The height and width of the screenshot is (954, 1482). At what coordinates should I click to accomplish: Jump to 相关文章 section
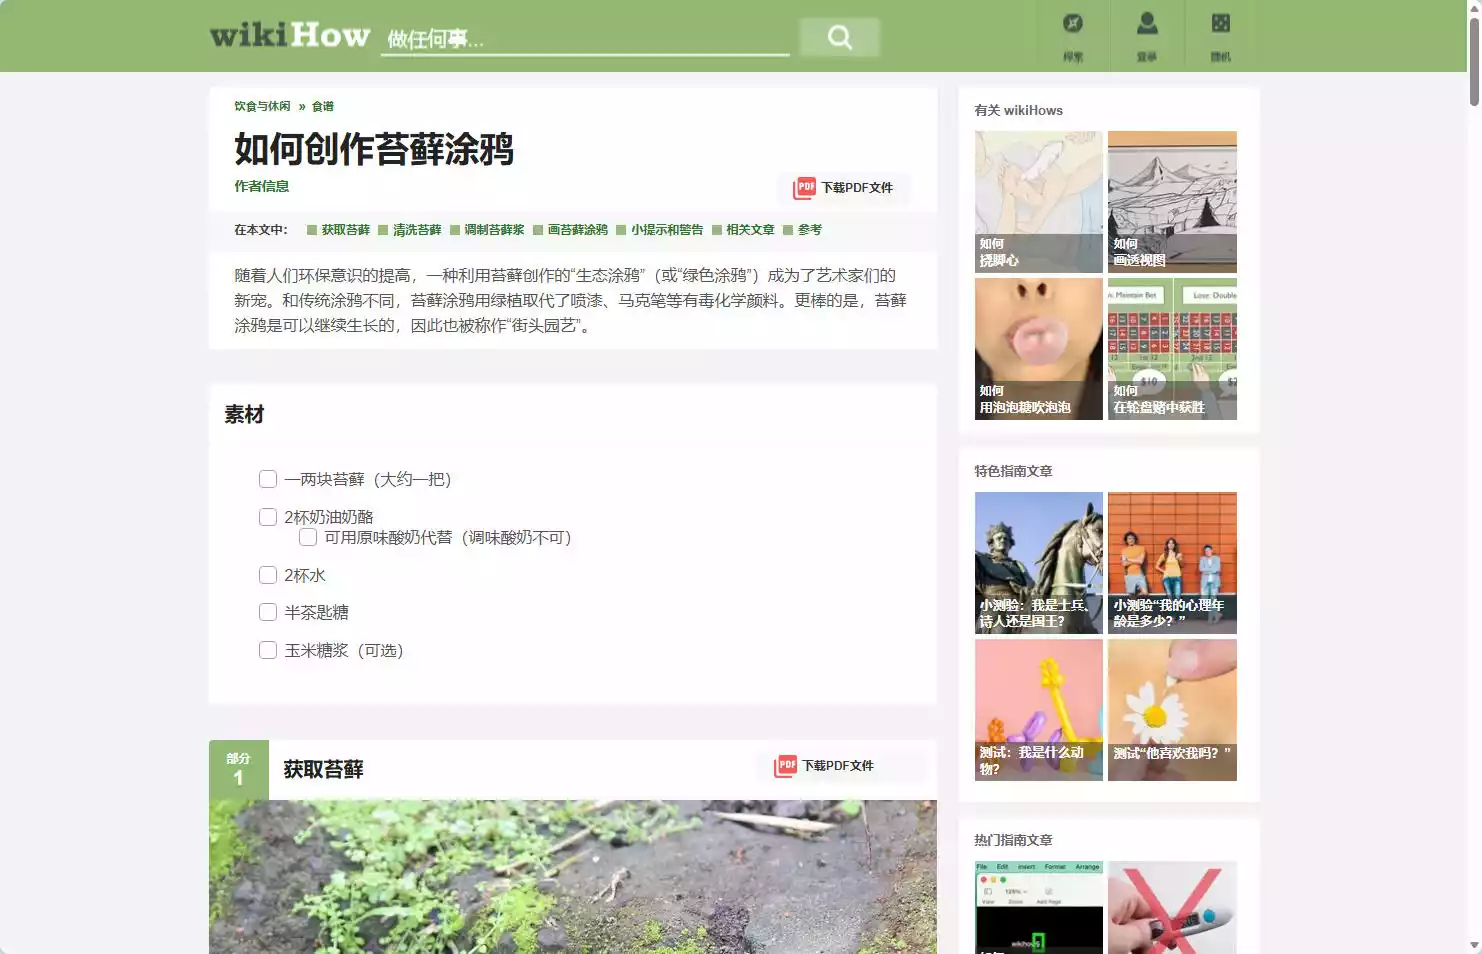coord(750,230)
